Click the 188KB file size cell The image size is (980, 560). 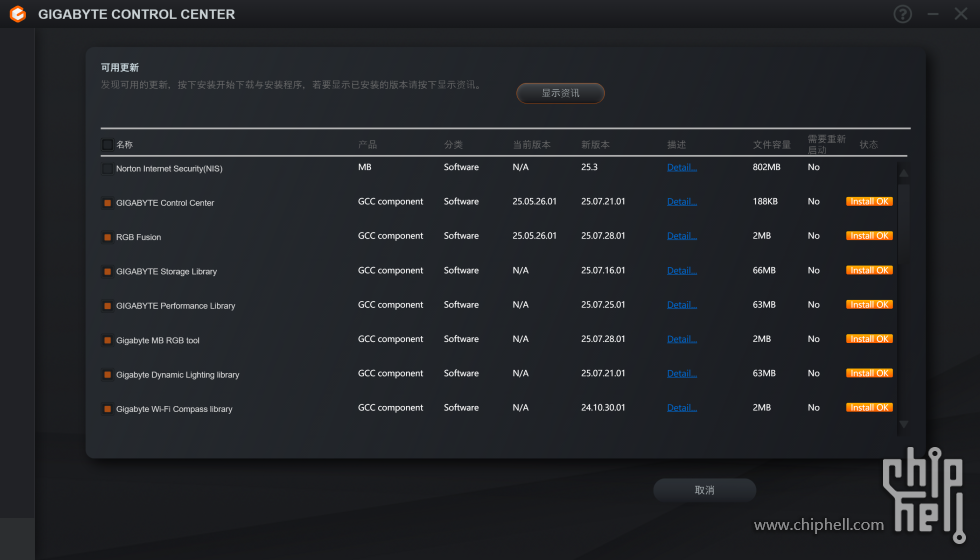pyautogui.click(x=766, y=201)
